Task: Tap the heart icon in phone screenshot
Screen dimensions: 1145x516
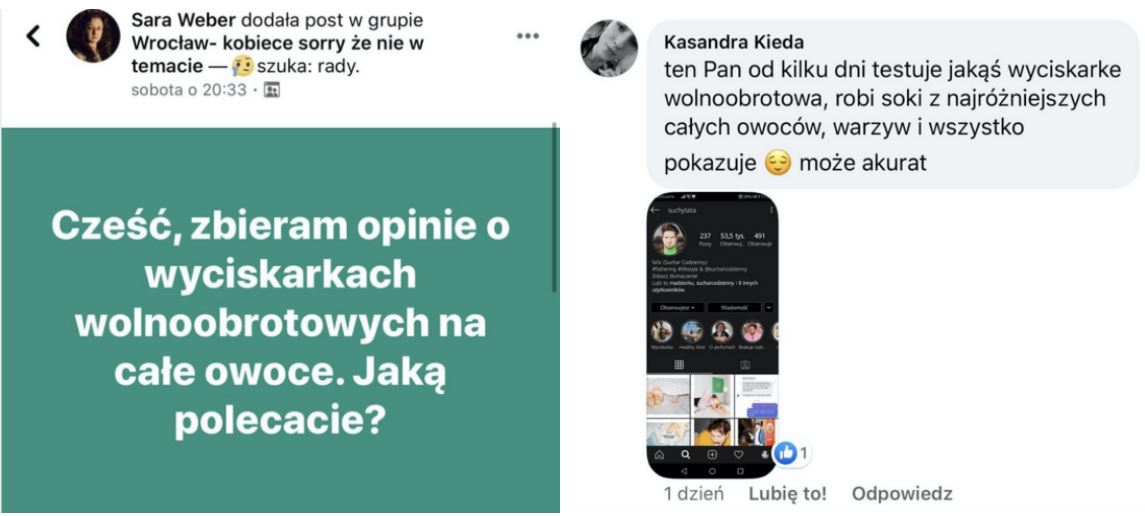Action: coord(738,454)
